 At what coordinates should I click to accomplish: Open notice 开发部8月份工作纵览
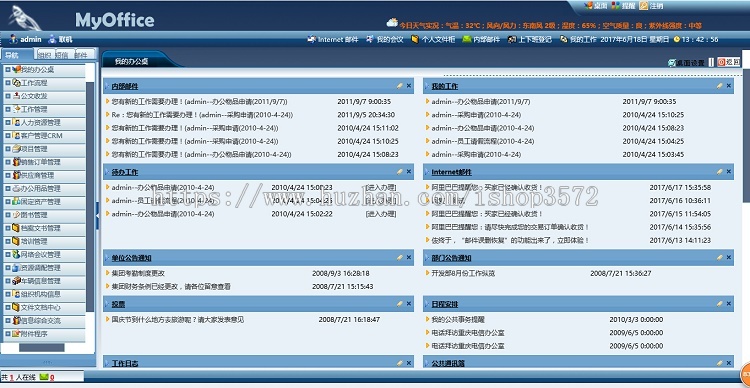click(x=463, y=273)
